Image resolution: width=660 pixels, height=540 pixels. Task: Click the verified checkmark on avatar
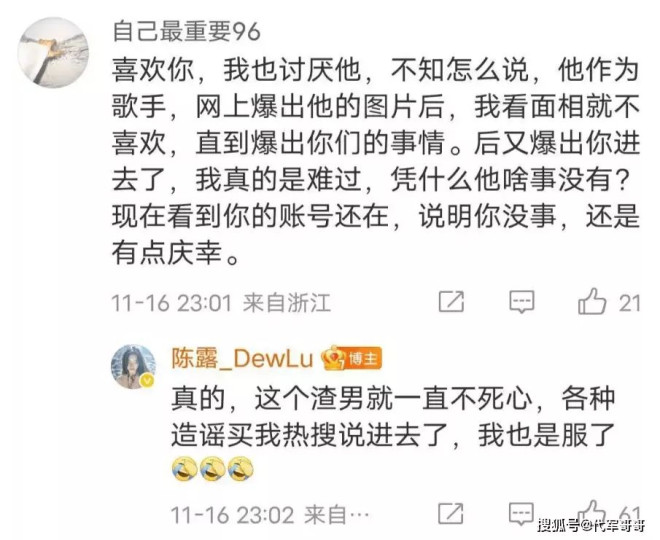147,381
